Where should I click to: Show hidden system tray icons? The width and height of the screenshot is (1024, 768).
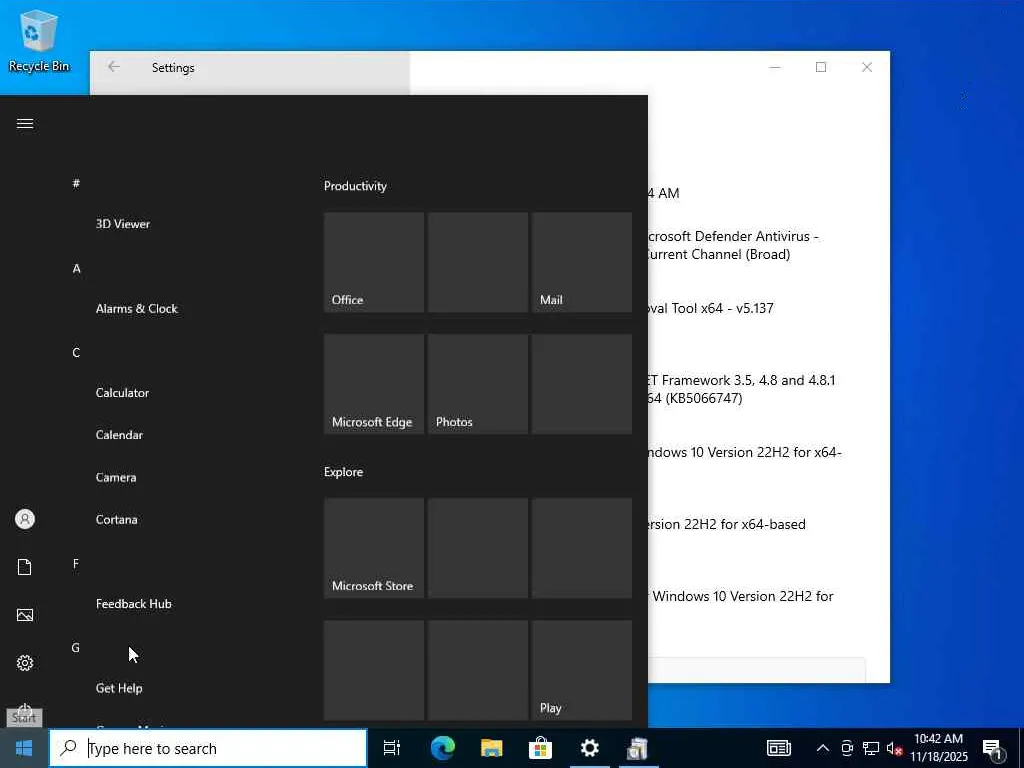(823, 748)
